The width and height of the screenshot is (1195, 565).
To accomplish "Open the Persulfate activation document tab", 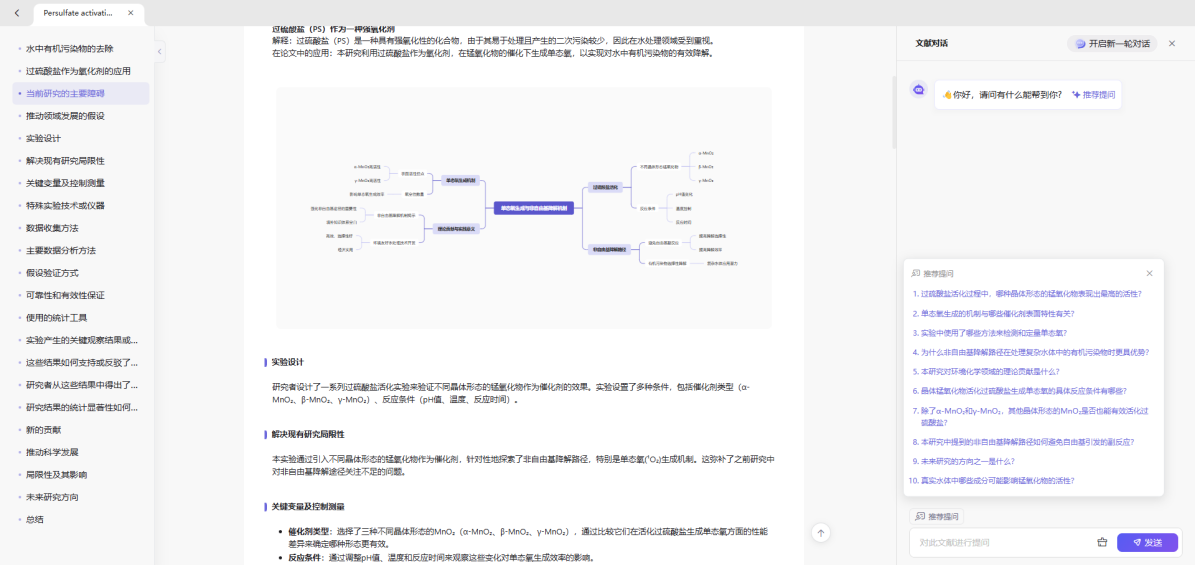I will coord(78,13).
